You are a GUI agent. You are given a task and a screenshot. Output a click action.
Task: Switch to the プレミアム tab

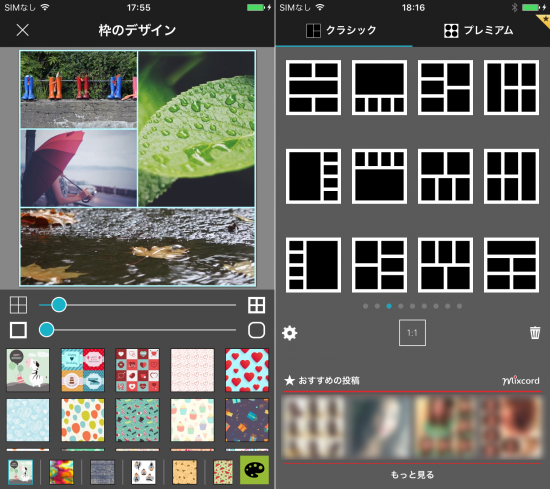click(x=478, y=31)
